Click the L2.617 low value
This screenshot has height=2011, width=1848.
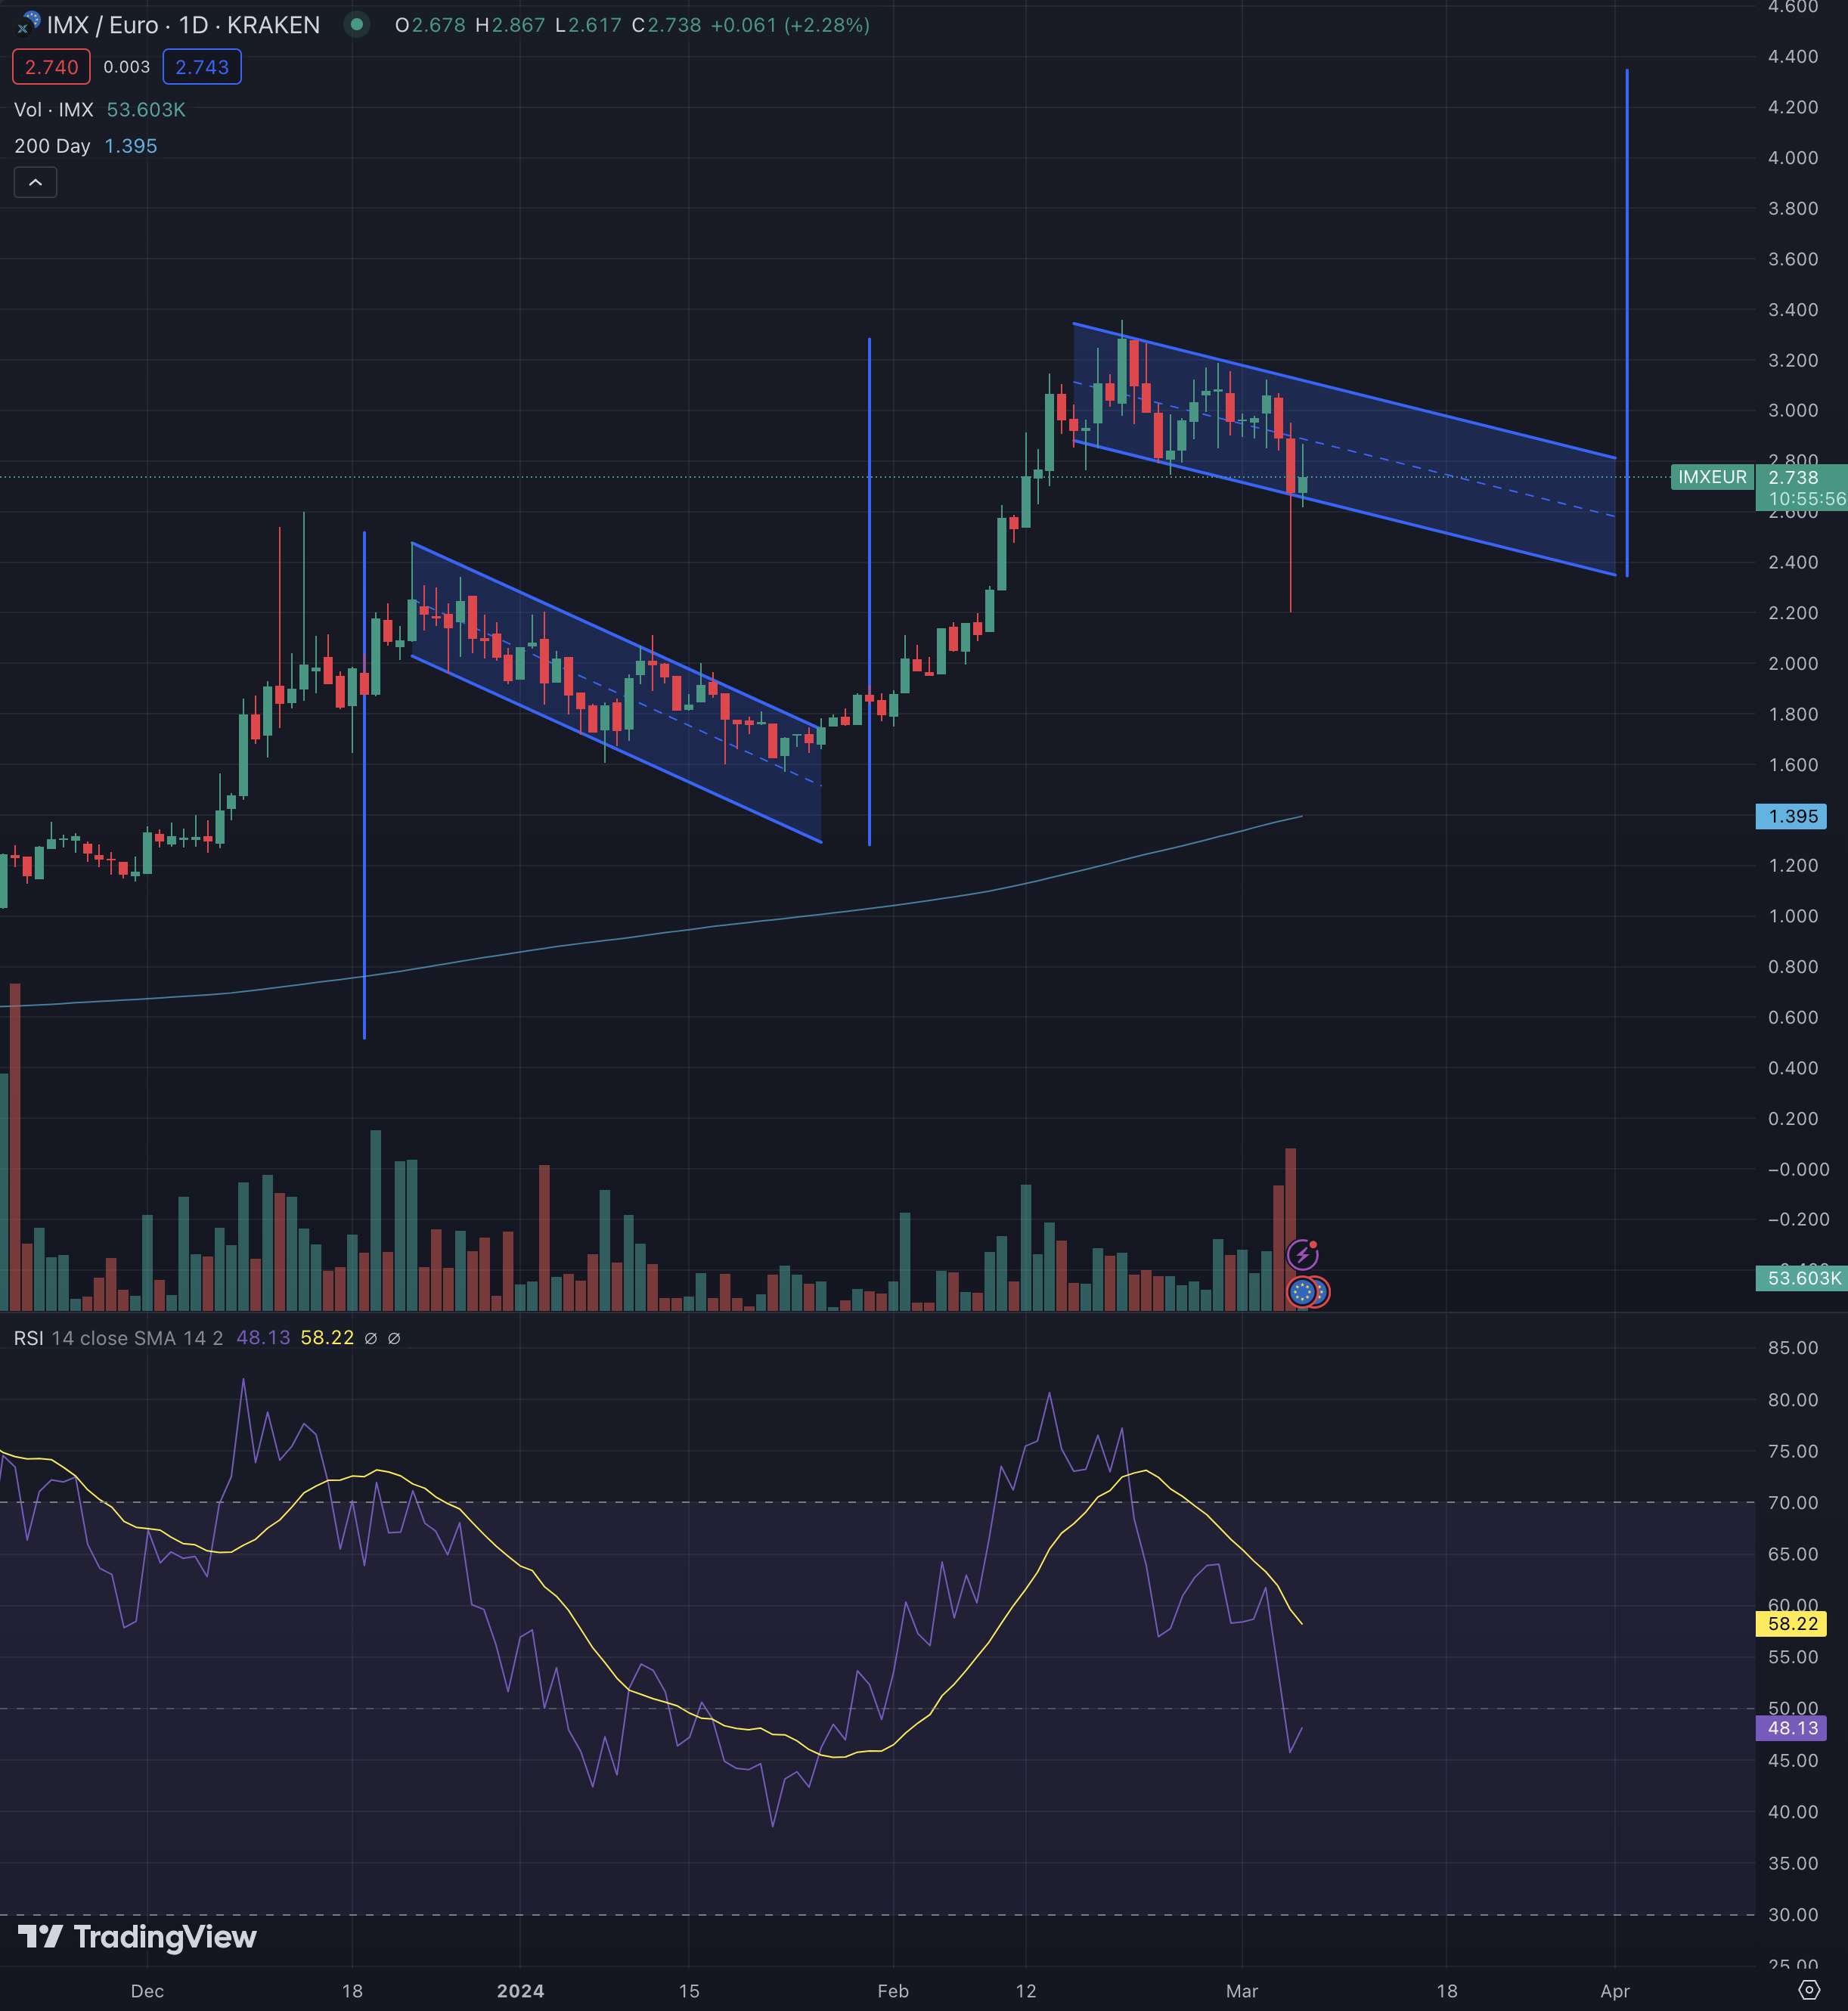pos(588,25)
